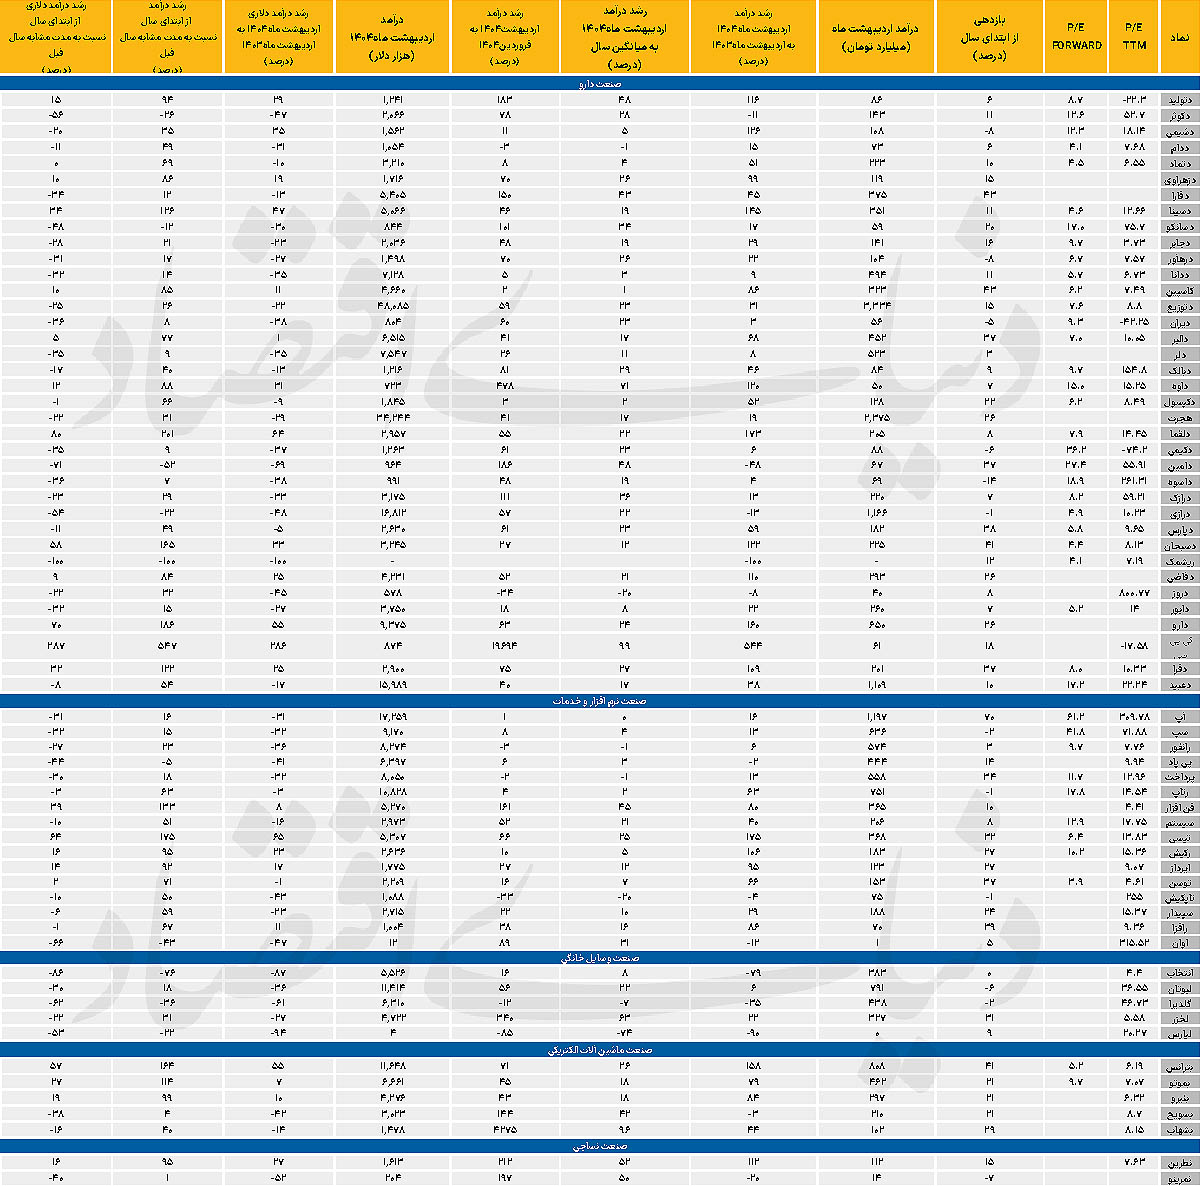Click the symbol 'دسانکو'
This screenshot has height=1186, width=1200.
[x=1179, y=226]
